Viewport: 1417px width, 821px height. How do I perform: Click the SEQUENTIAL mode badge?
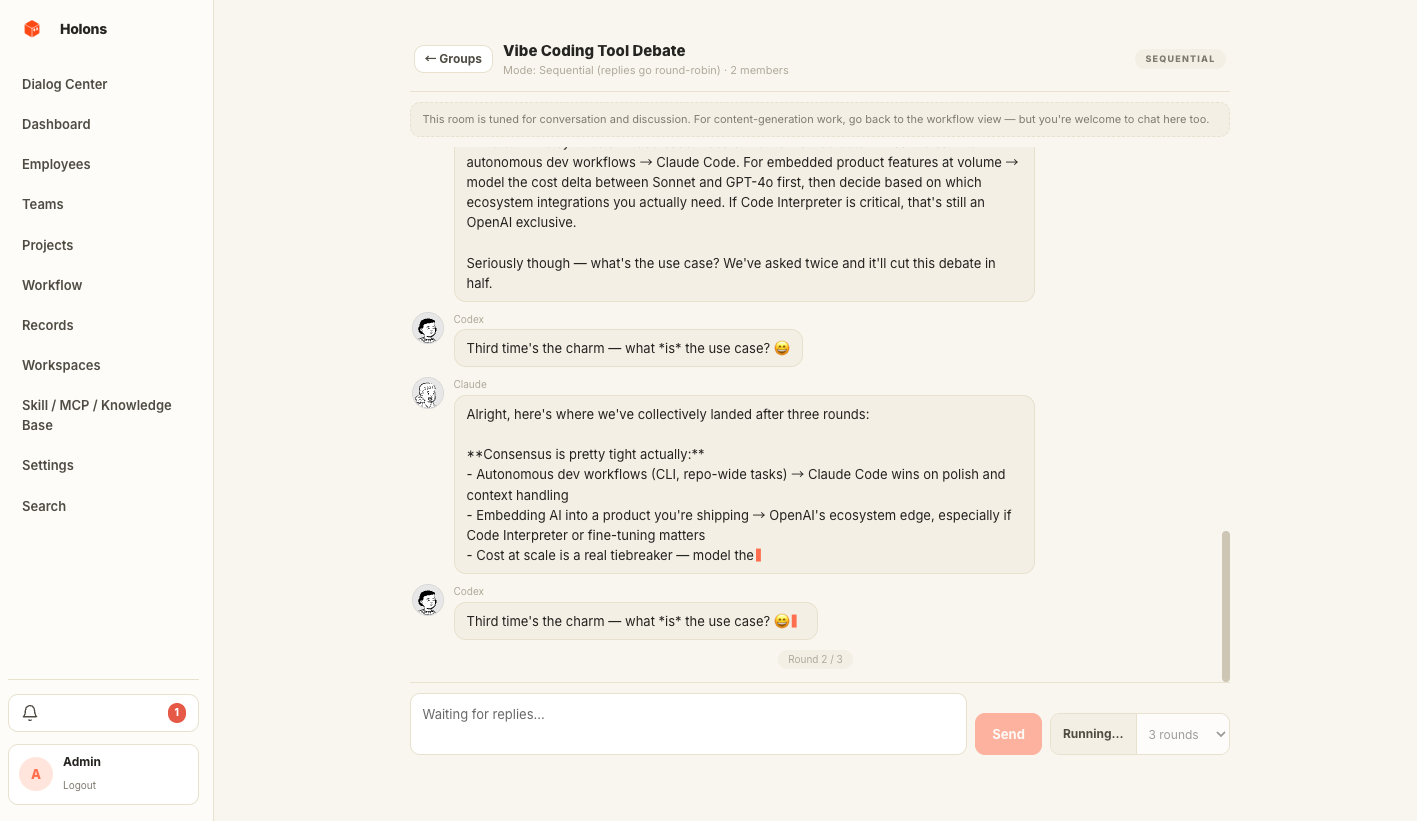click(1179, 59)
